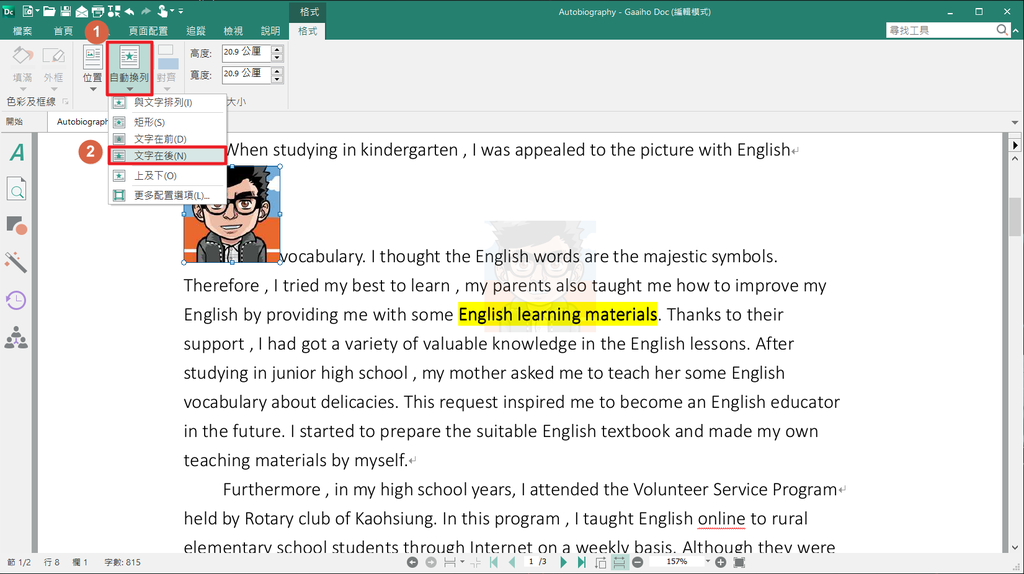The width and height of the screenshot is (1024, 574).
Task: Switch to the 檢視 (View) tab
Action: point(233,31)
